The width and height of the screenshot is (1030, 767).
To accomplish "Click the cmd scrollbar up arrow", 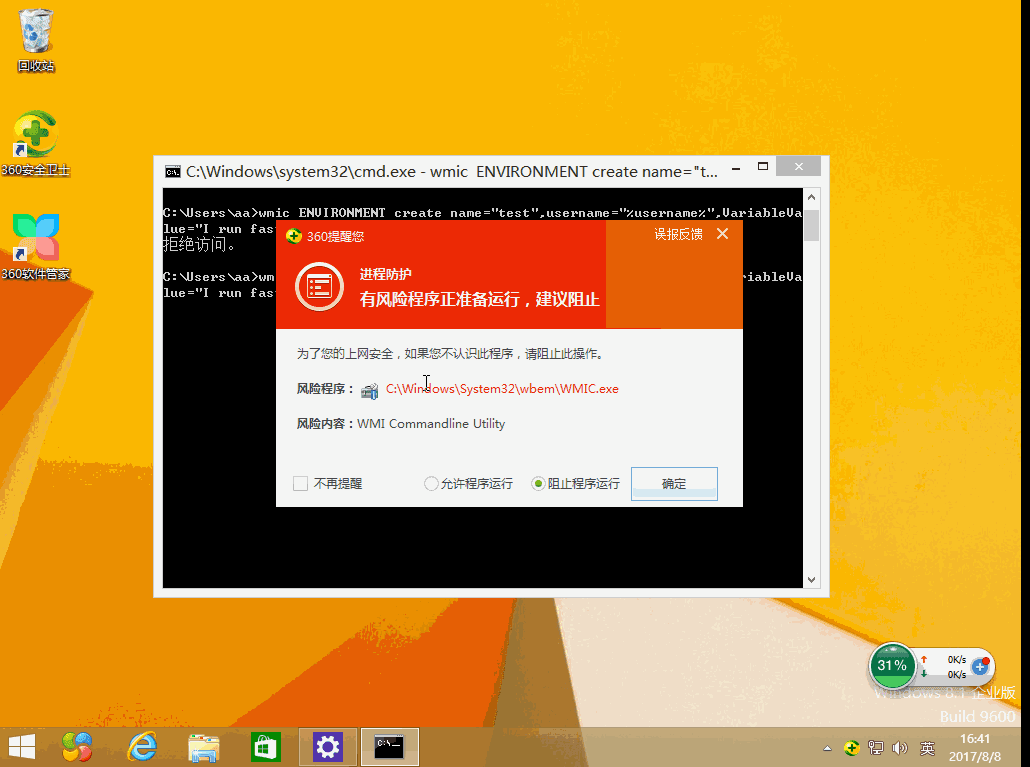I will coord(811,197).
